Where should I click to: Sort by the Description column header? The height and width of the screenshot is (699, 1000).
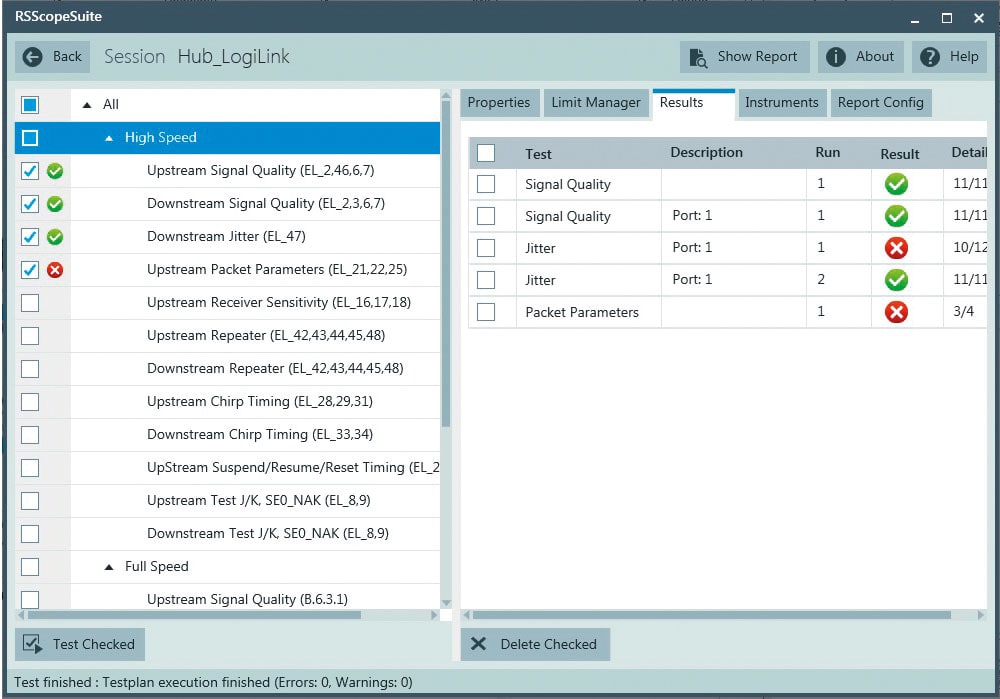706,152
